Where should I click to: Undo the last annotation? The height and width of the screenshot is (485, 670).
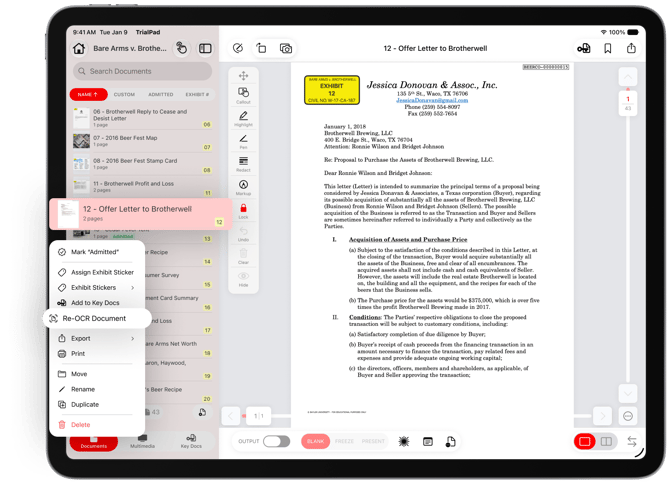(244, 234)
